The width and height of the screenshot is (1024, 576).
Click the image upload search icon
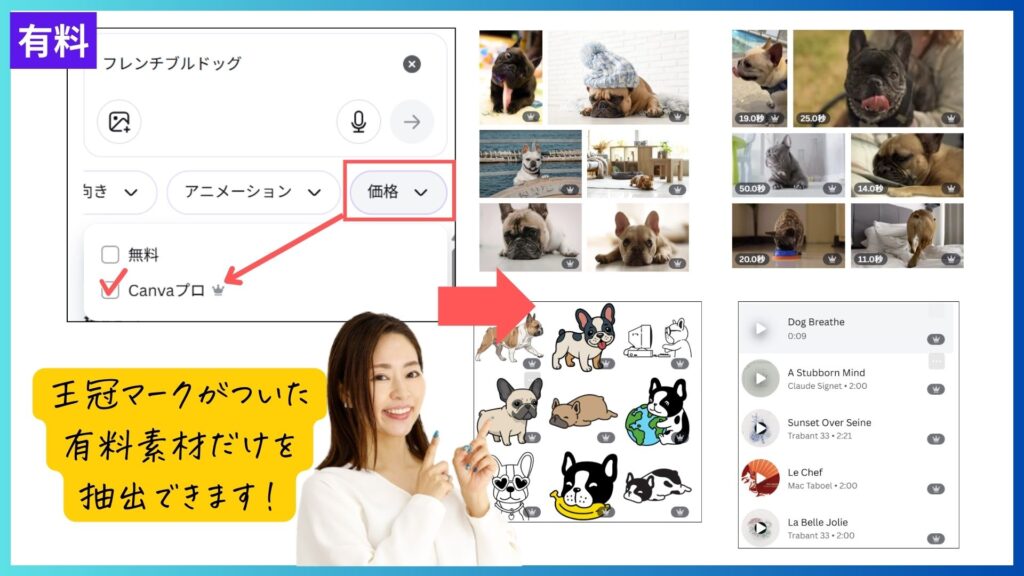tap(119, 122)
